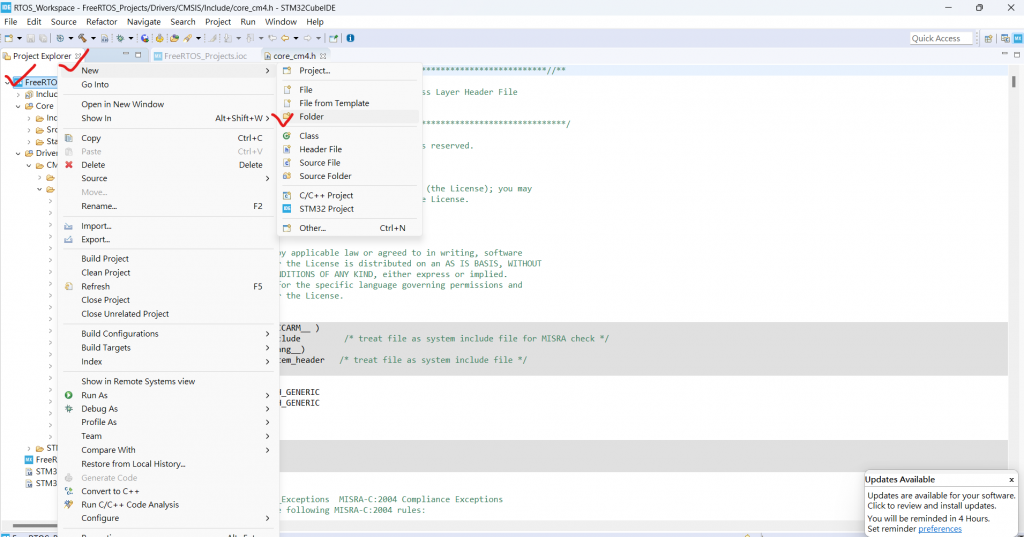Viewport: 1024px width, 537px height.
Task: Click the Debug As bug icon
Action: pos(69,409)
